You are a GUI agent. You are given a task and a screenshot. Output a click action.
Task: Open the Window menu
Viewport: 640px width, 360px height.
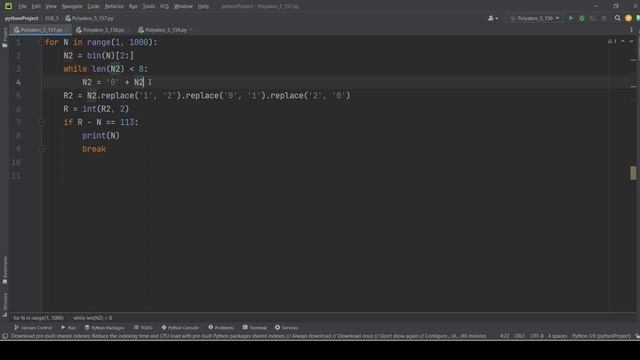tap(183, 6)
